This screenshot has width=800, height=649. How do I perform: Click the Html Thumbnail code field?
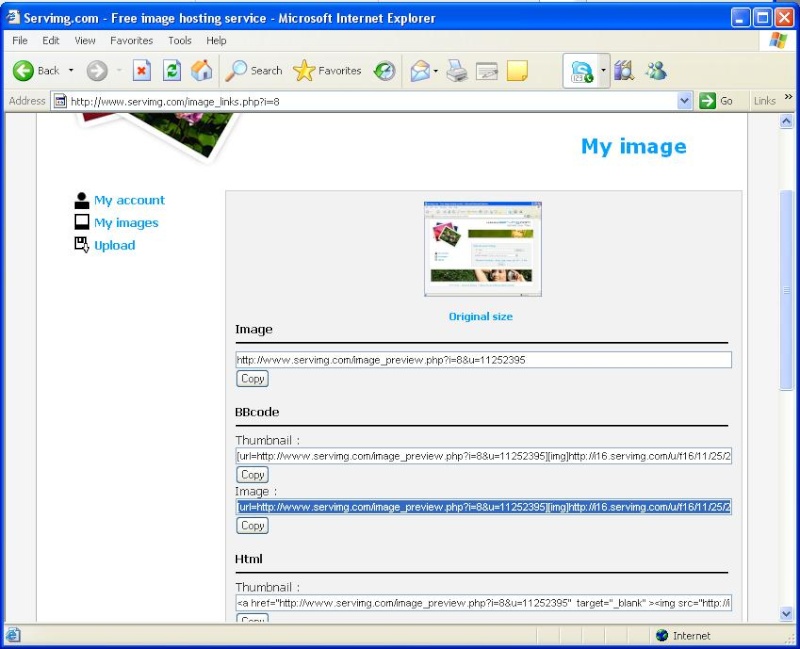coord(484,603)
